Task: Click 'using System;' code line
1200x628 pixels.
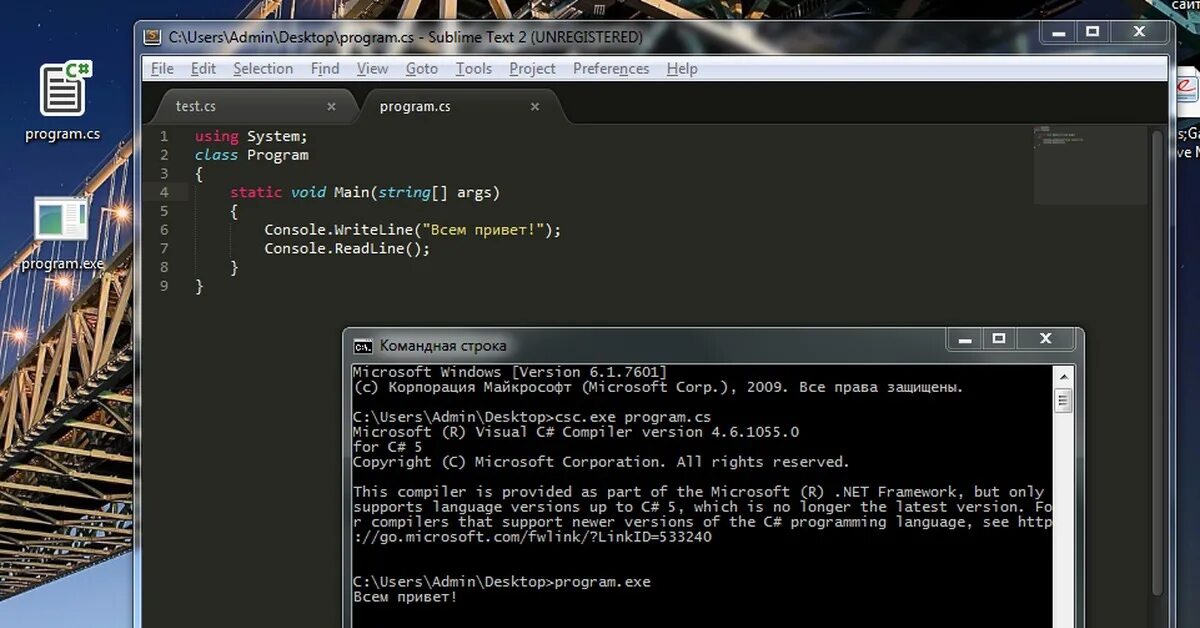Action: tap(251, 136)
